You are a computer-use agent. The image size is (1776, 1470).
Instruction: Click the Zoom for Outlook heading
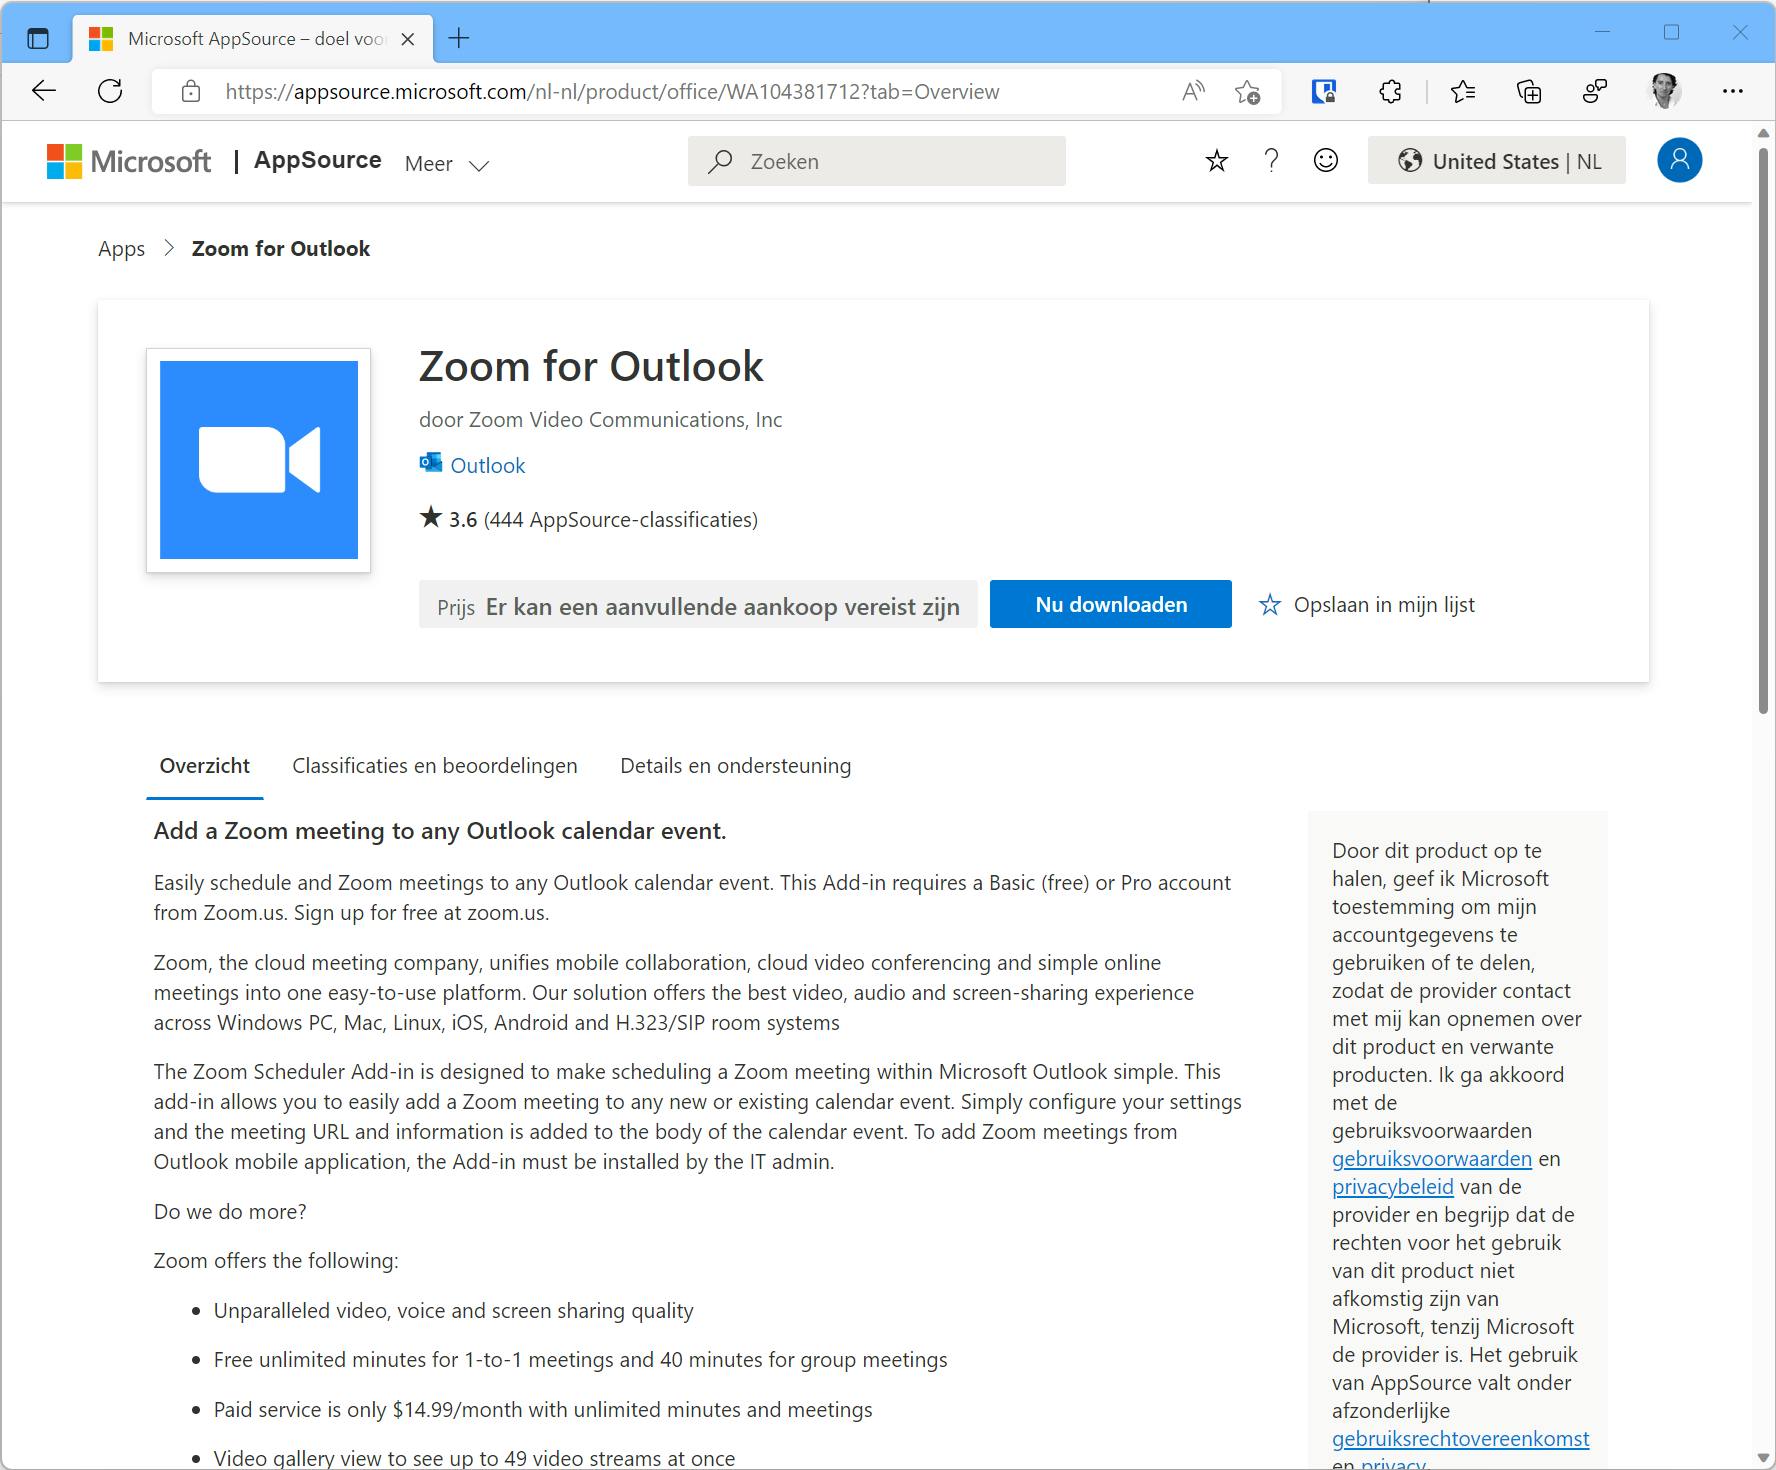(x=591, y=367)
